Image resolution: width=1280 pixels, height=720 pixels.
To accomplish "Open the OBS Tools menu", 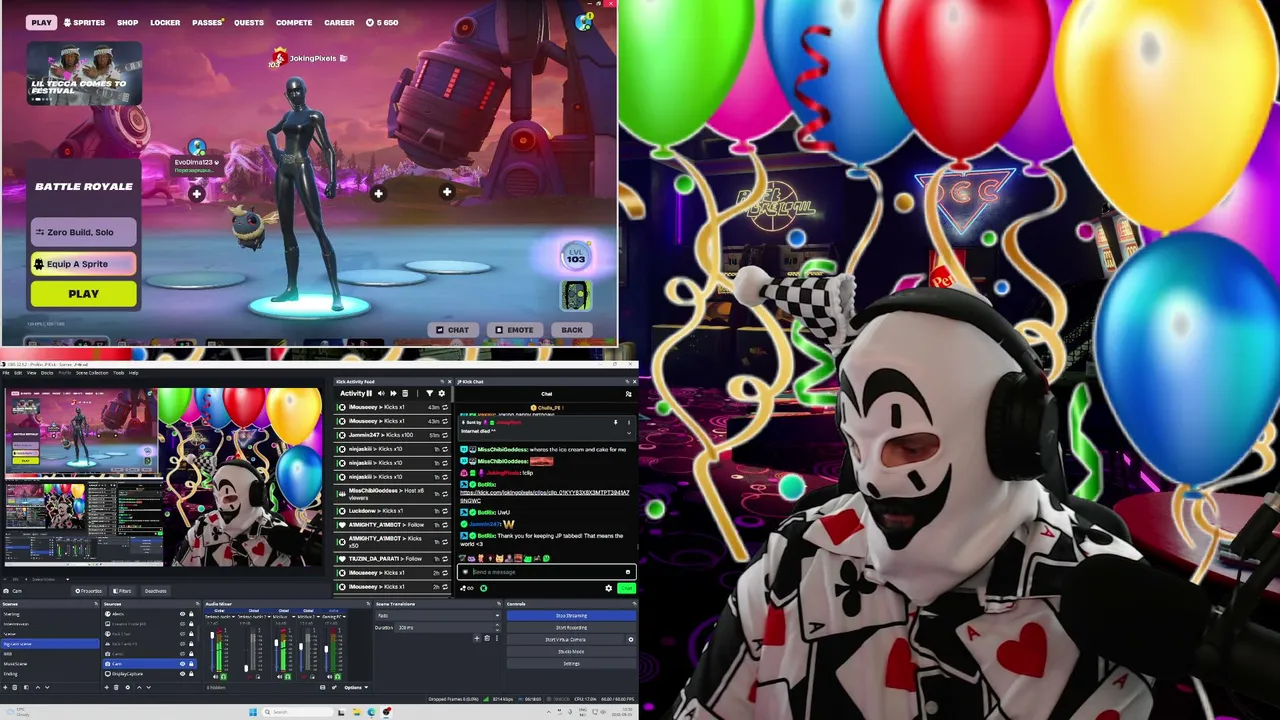I will pos(118,373).
